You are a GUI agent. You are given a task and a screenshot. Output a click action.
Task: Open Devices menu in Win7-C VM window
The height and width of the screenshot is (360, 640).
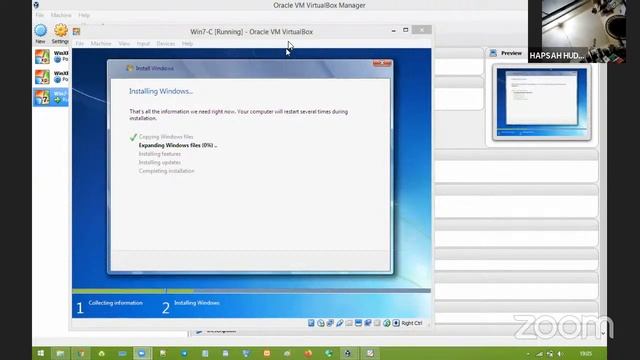click(x=166, y=43)
